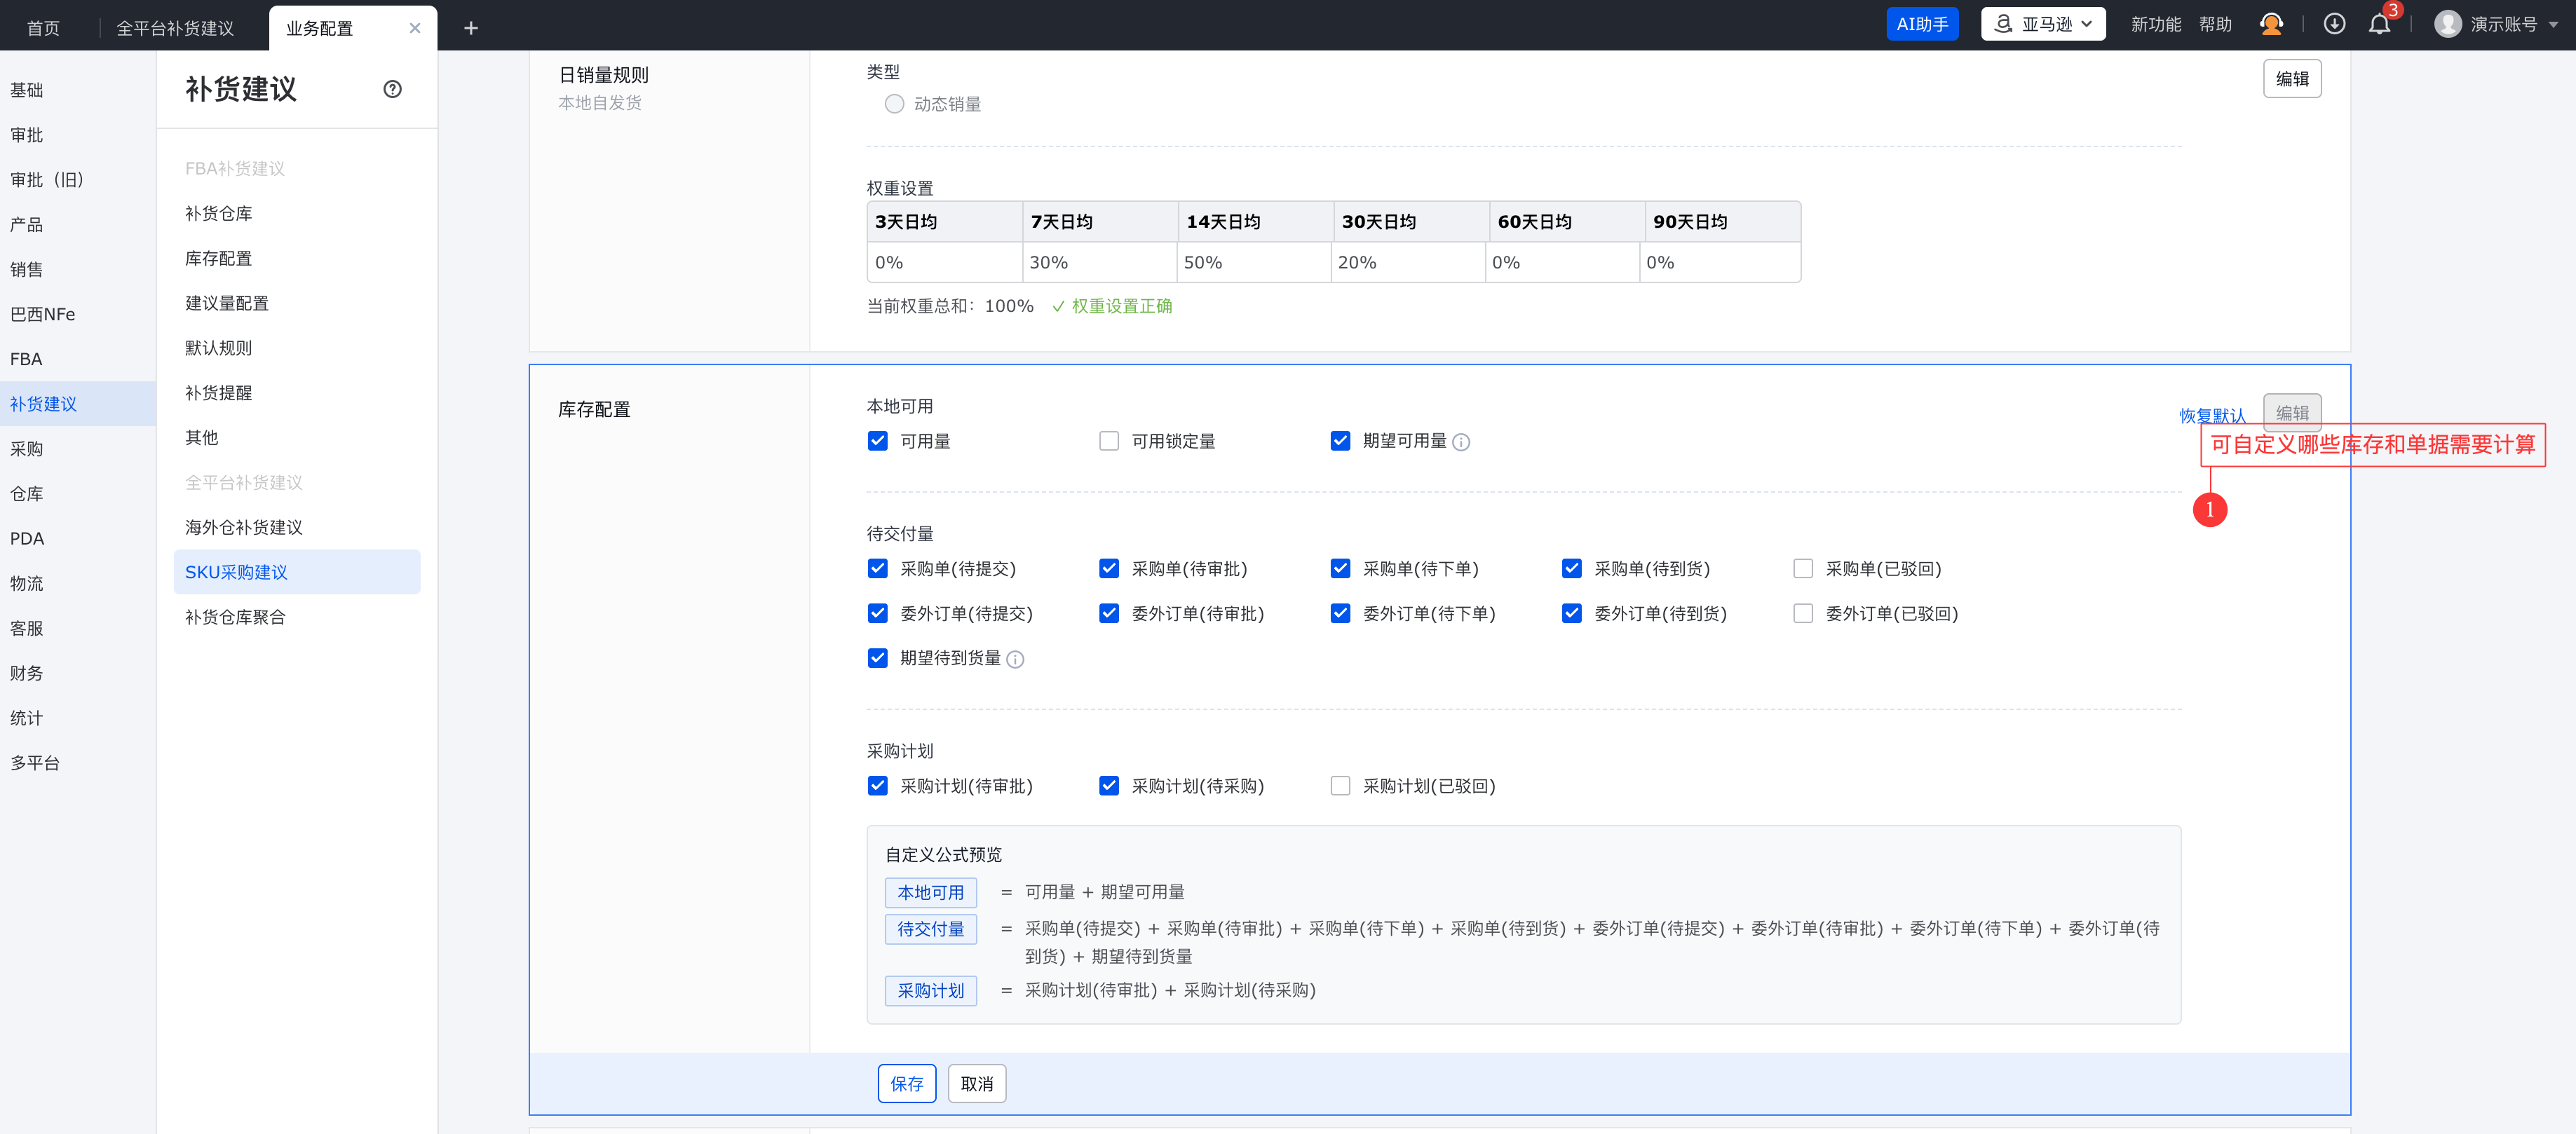
Task: Close the 业务配置 tab
Action: 414,28
